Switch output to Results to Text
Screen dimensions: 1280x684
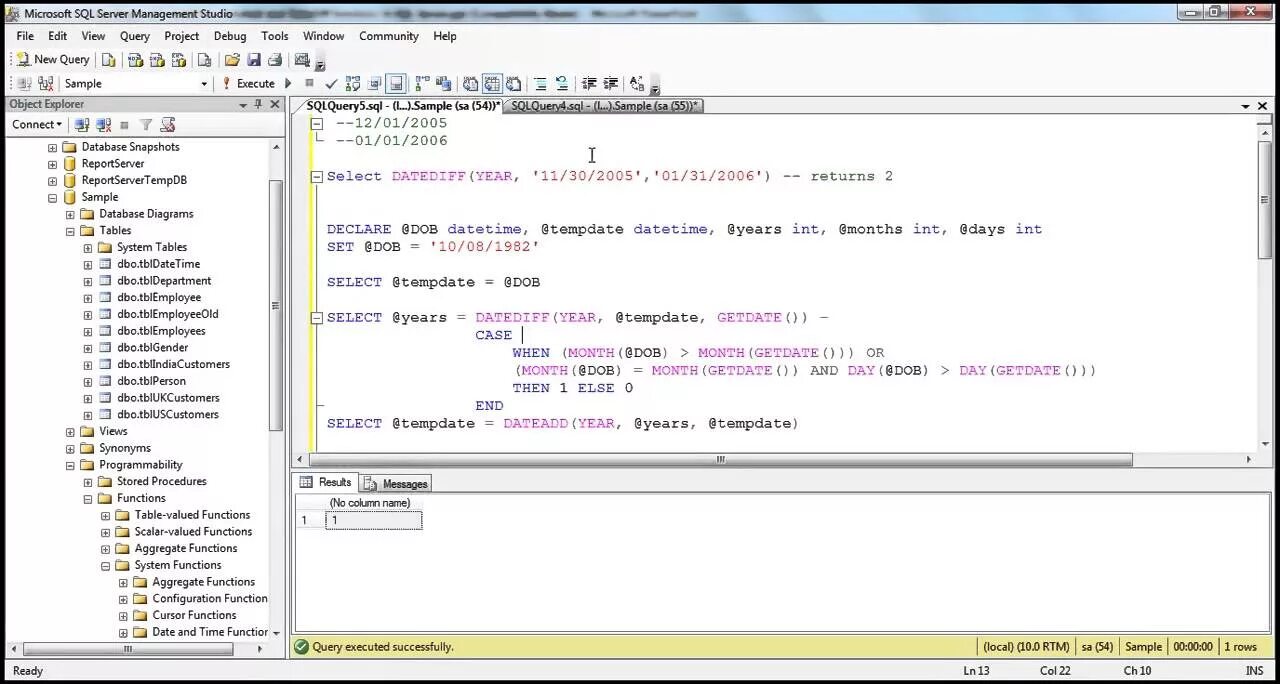click(x=471, y=84)
